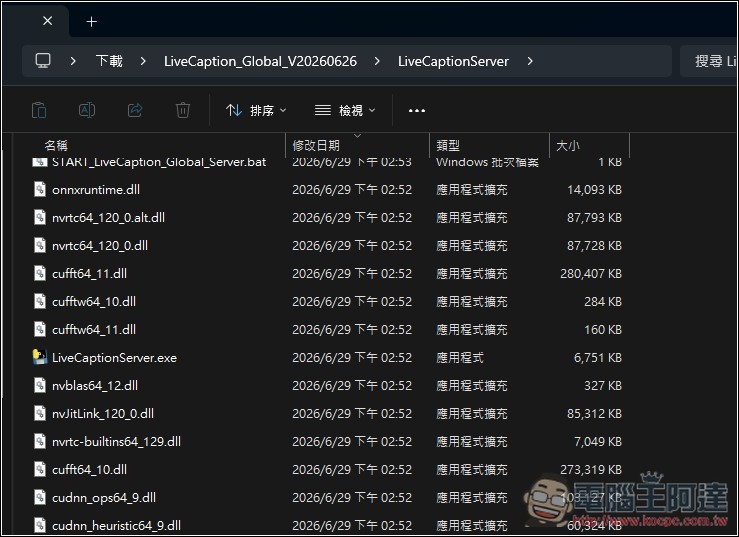Image resolution: width=739 pixels, height=537 pixels.
Task: Click the LiveCaptionServer.exe file name
Action: tap(115, 357)
